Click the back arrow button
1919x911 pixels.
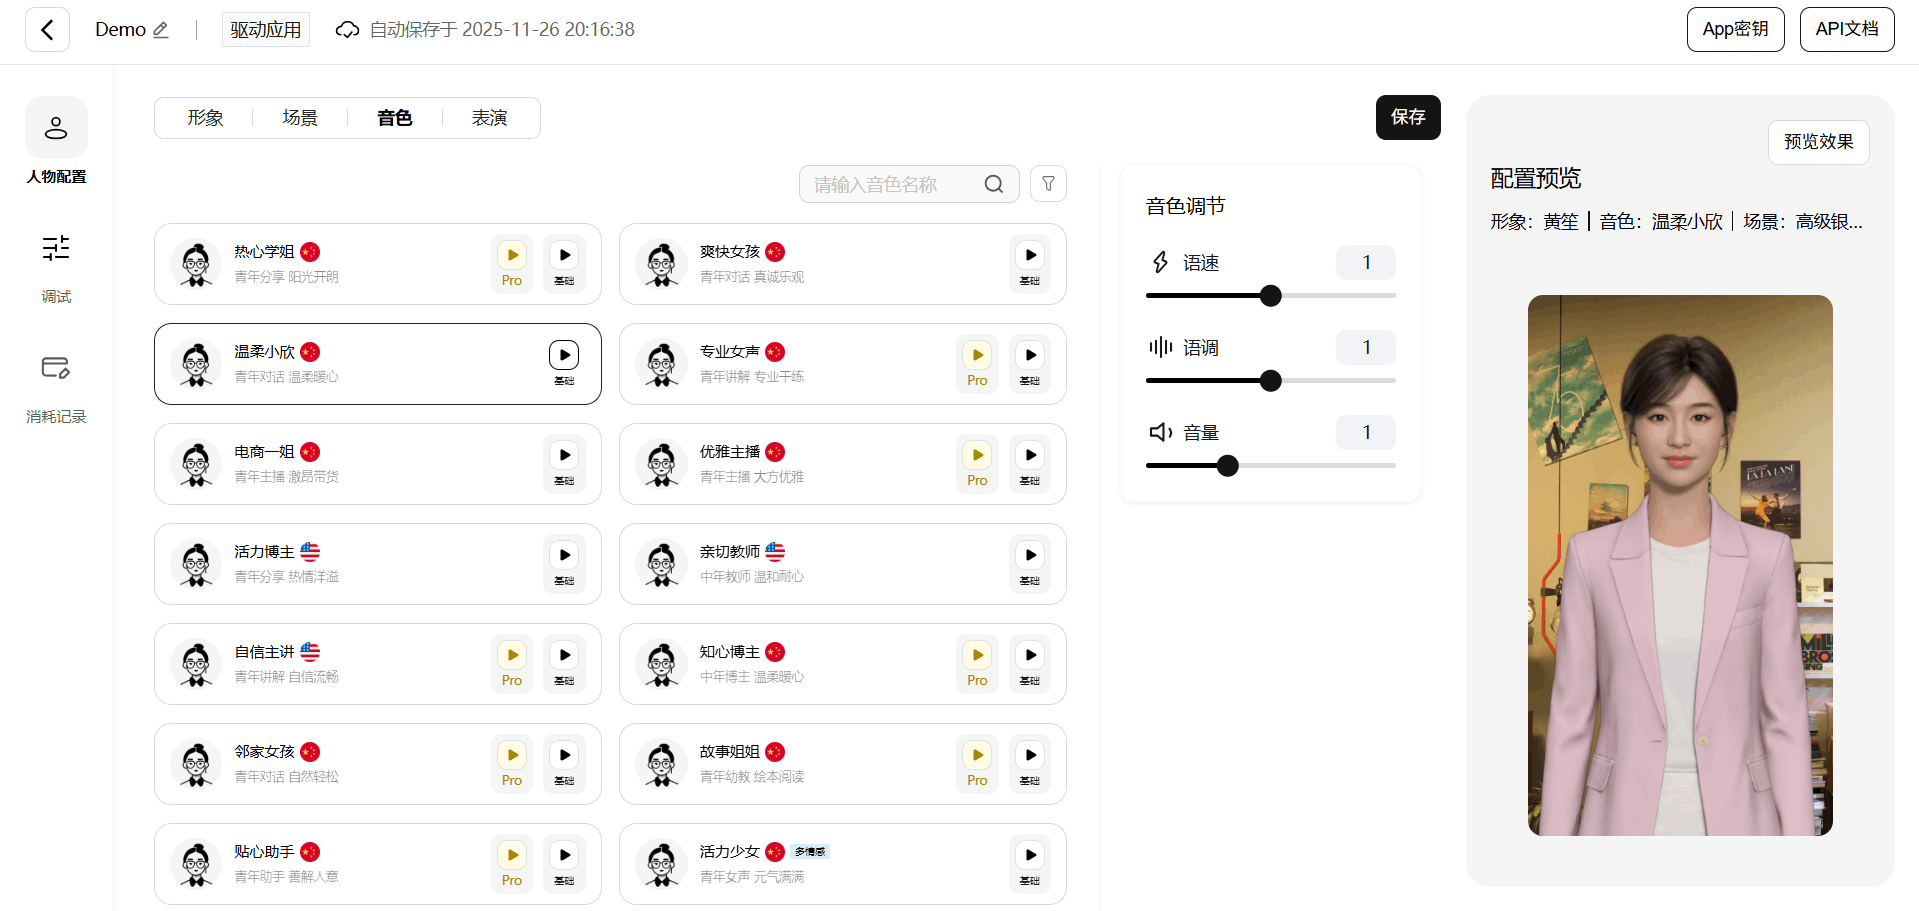pyautogui.click(x=47, y=30)
